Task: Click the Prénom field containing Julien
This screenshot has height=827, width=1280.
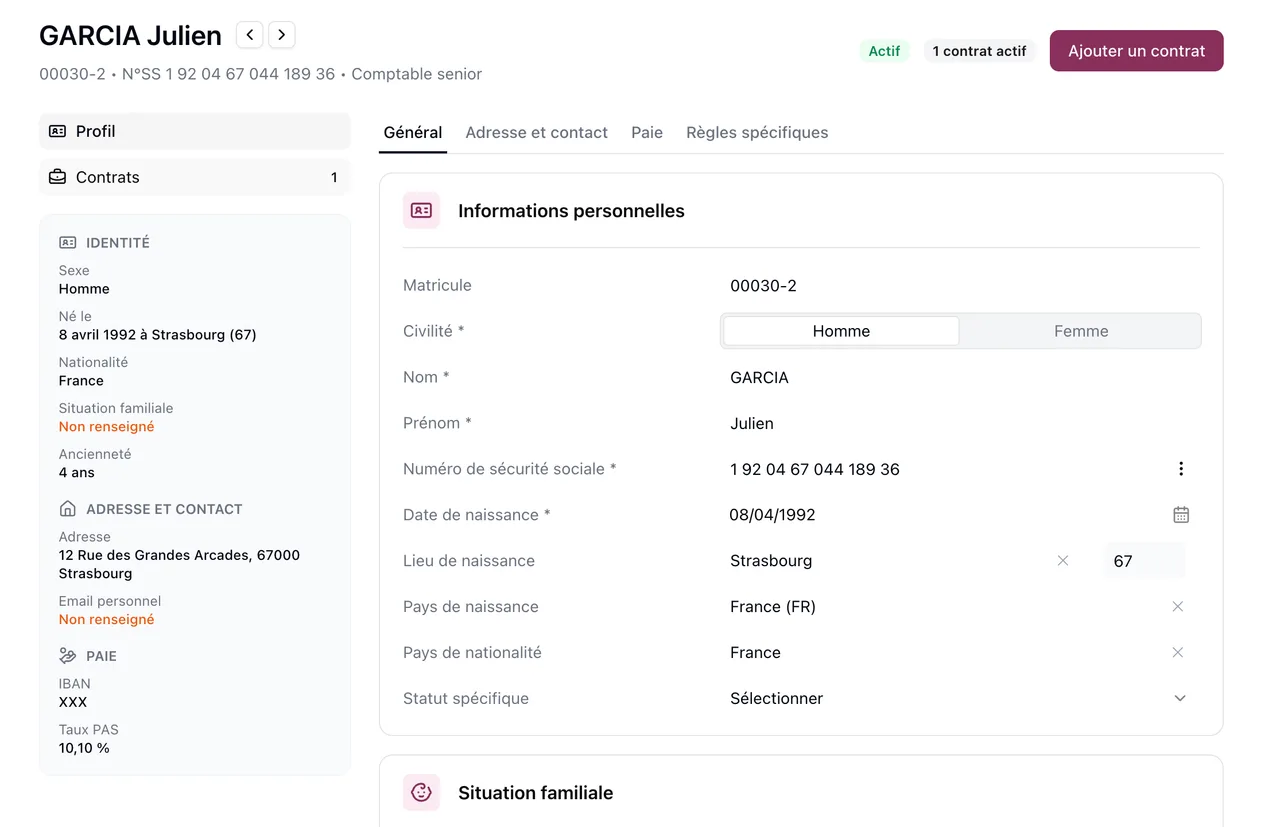Action: (x=960, y=424)
